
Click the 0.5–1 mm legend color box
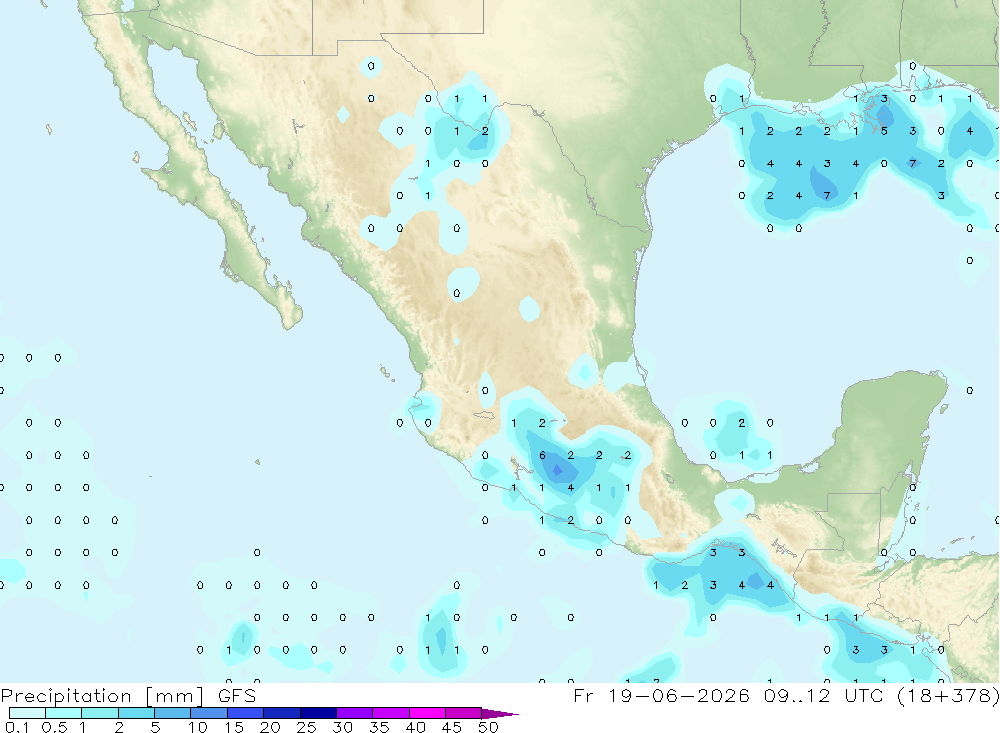pyautogui.click(x=63, y=713)
